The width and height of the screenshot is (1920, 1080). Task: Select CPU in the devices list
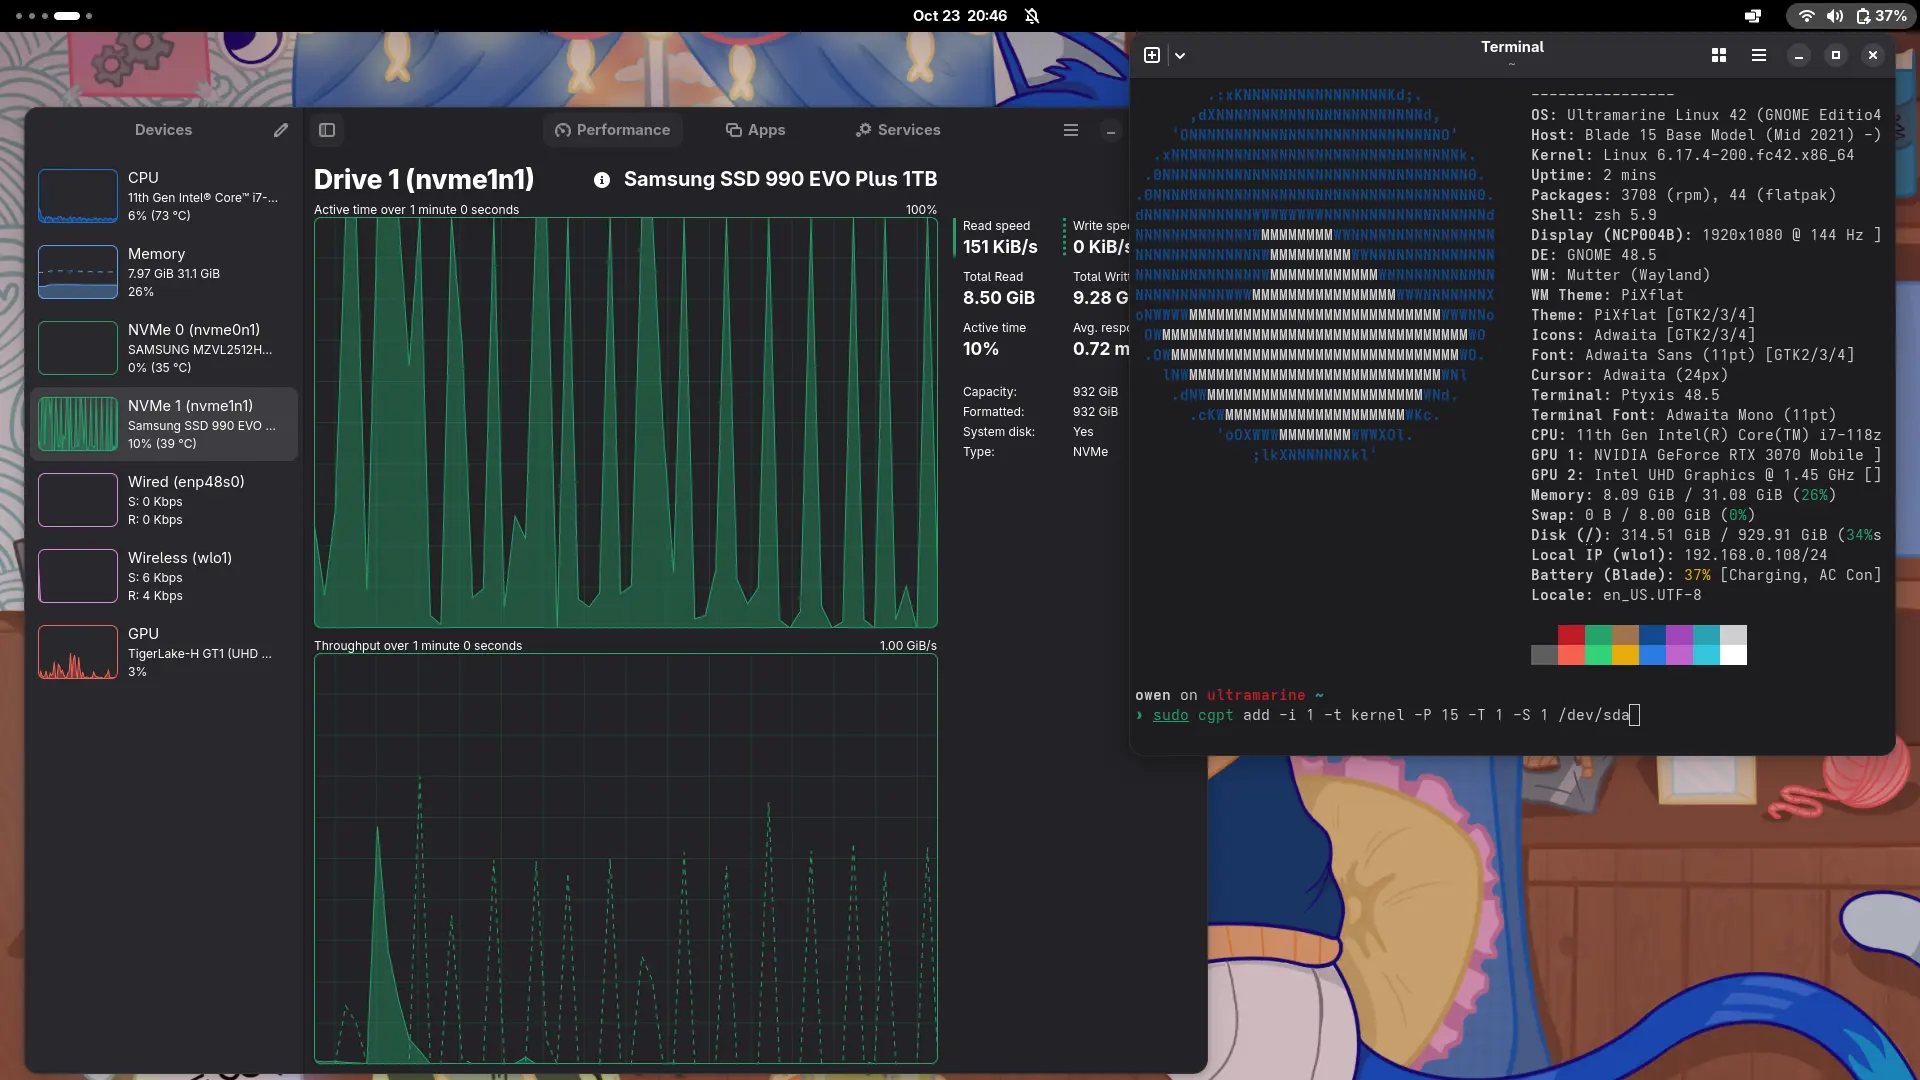click(x=164, y=196)
